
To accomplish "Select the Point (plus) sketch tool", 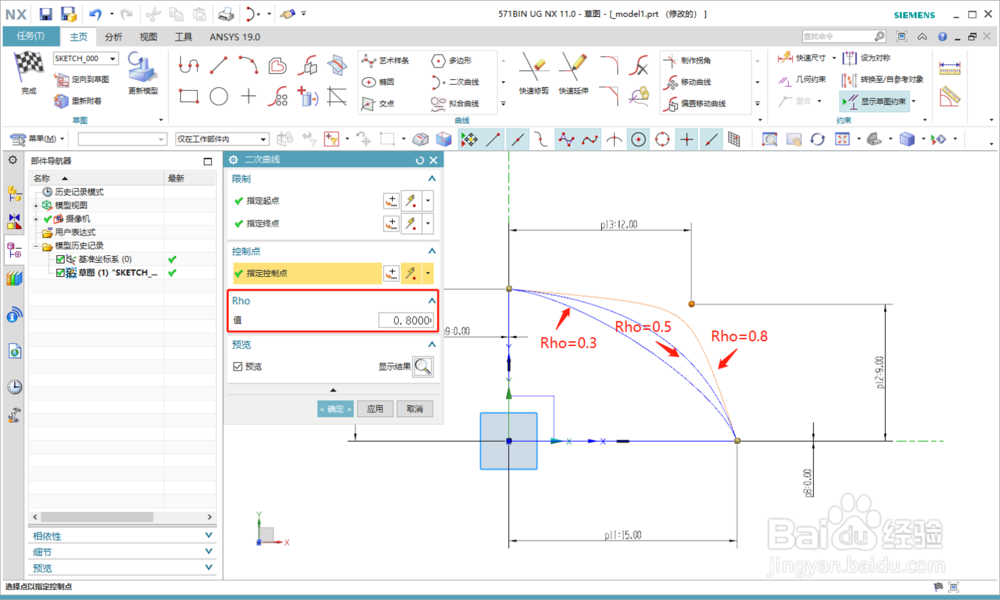I will pyautogui.click(x=248, y=96).
